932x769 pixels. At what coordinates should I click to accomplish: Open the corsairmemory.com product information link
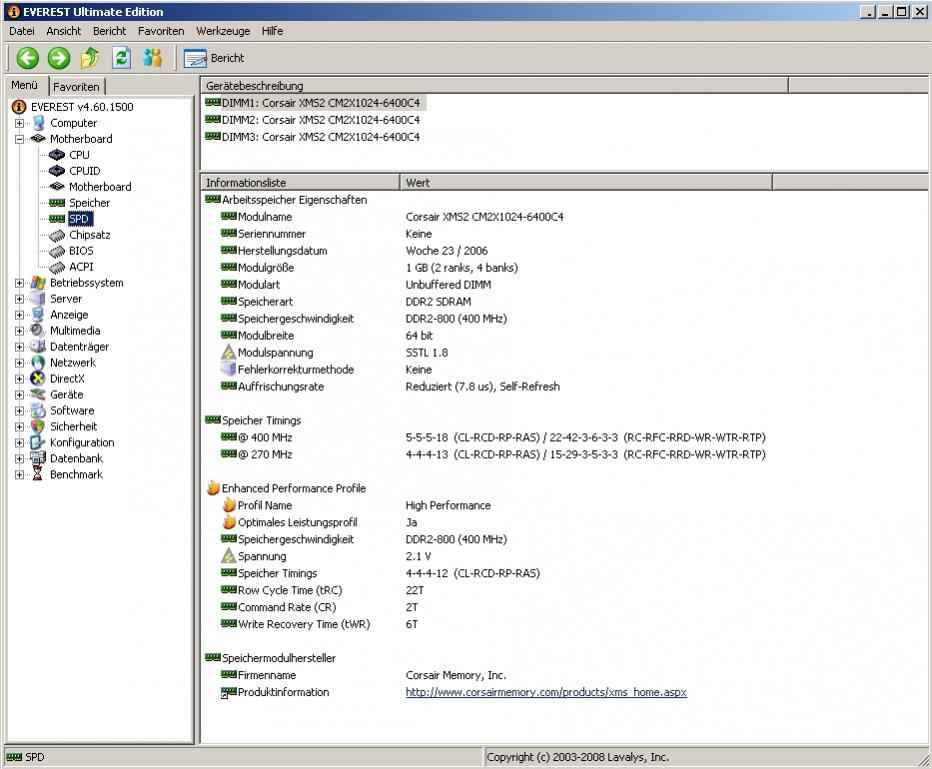[546, 692]
